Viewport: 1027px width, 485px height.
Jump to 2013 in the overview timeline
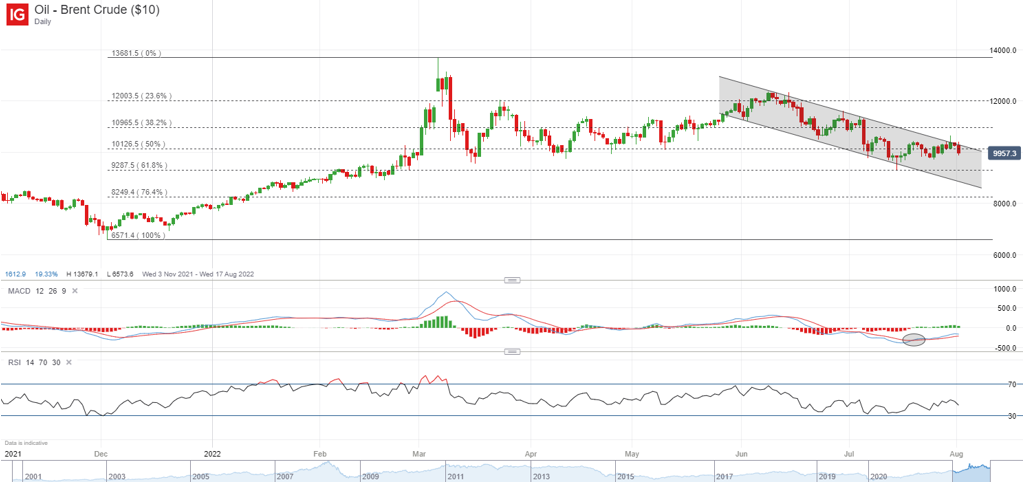(x=540, y=475)
